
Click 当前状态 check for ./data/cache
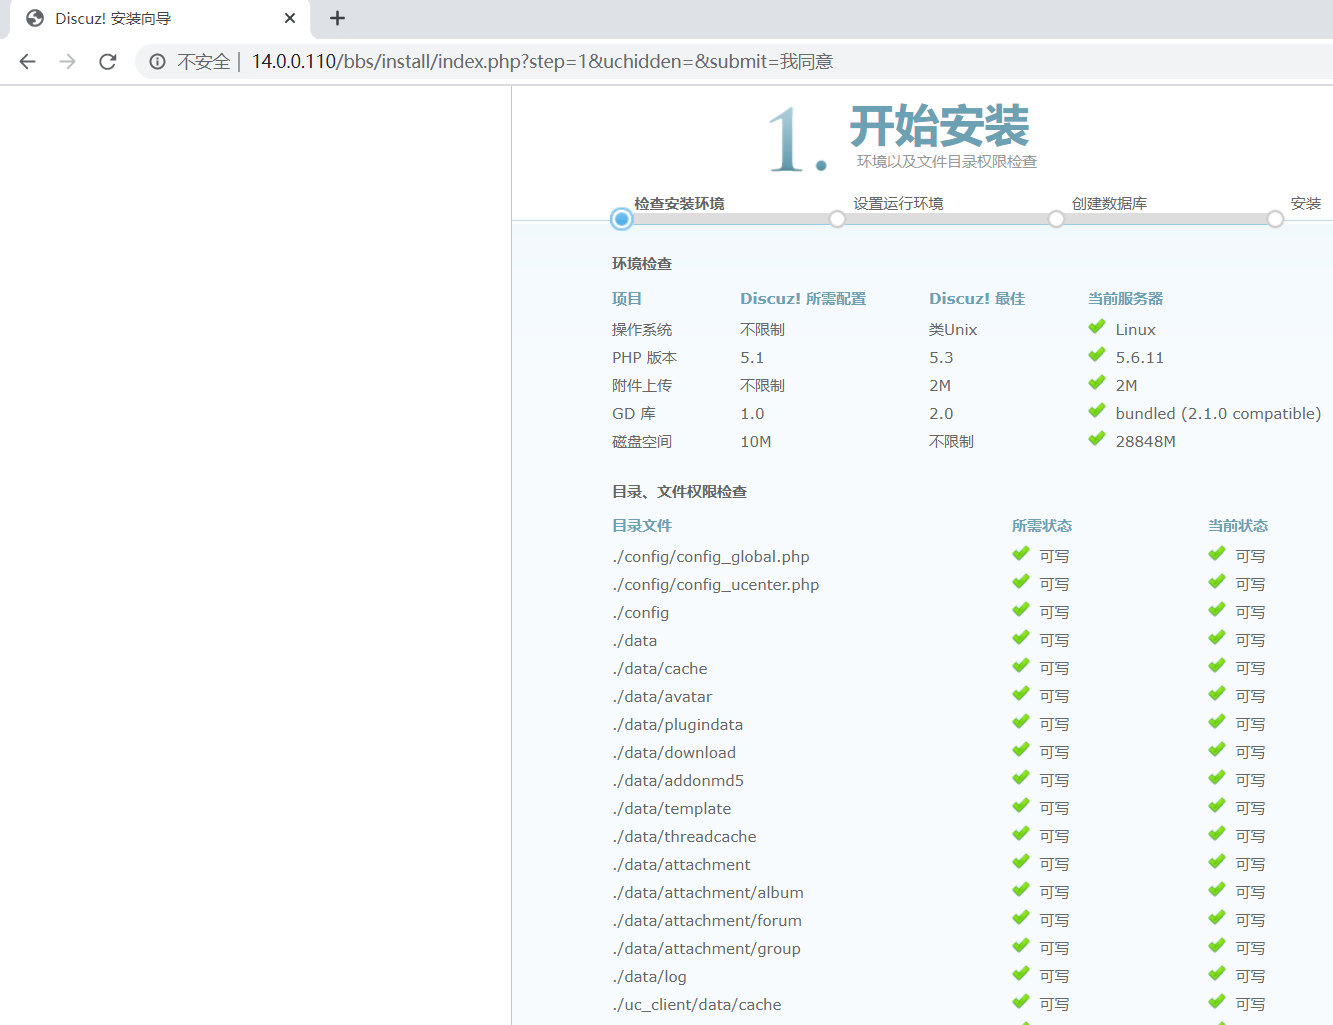click(x=1217, y=666)
